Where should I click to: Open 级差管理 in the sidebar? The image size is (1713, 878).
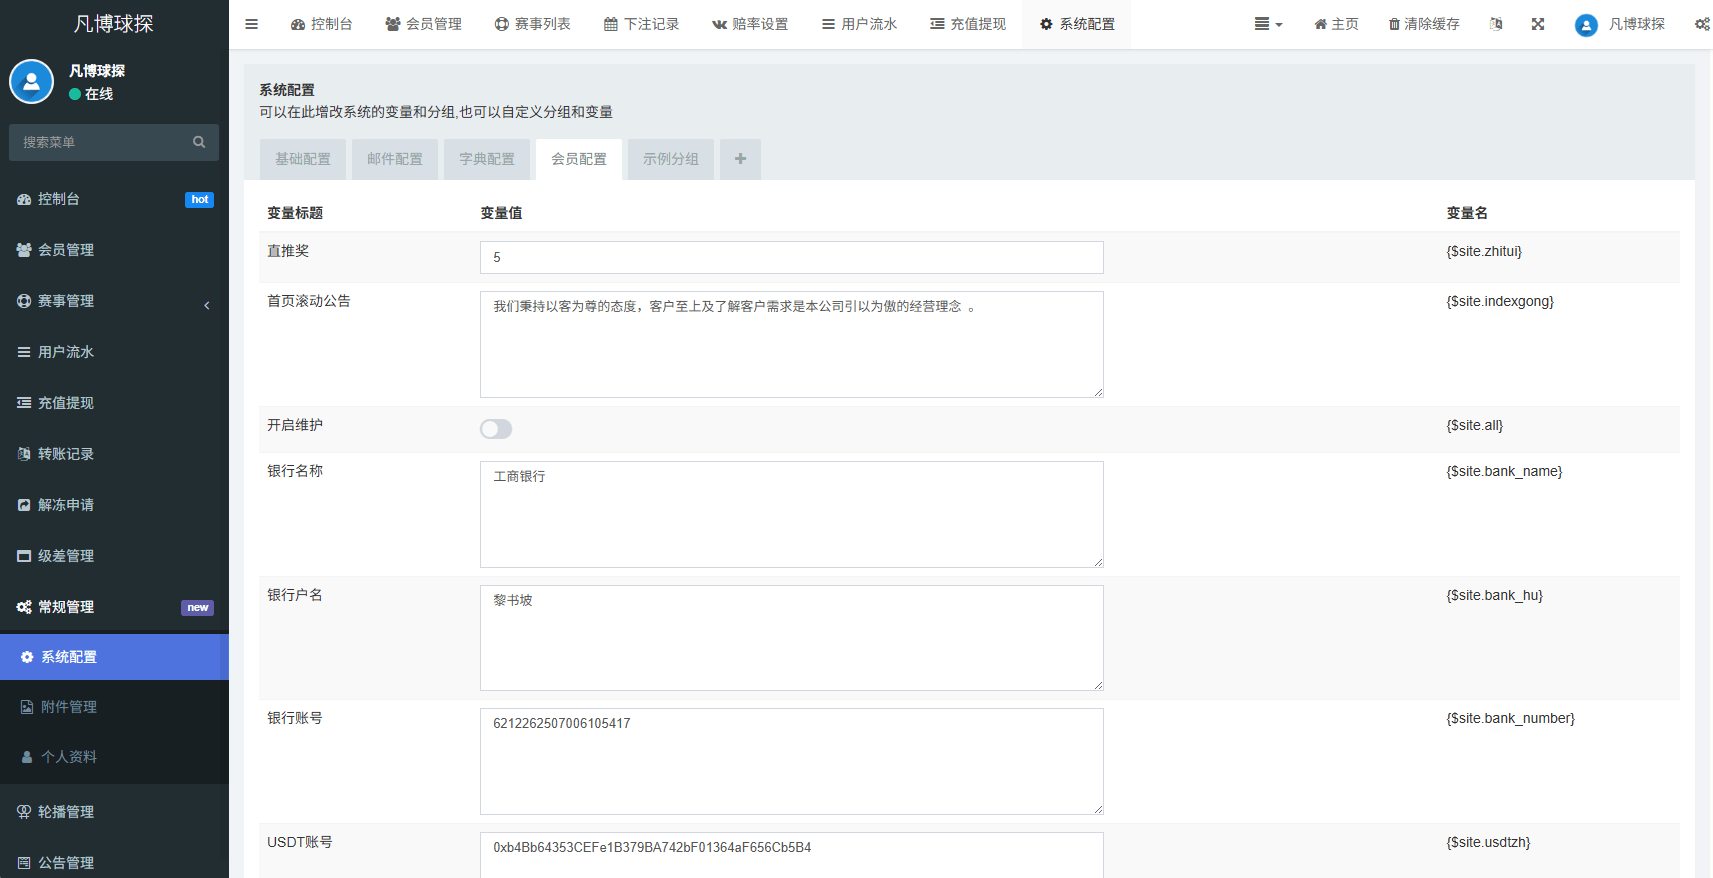[114, 556]
